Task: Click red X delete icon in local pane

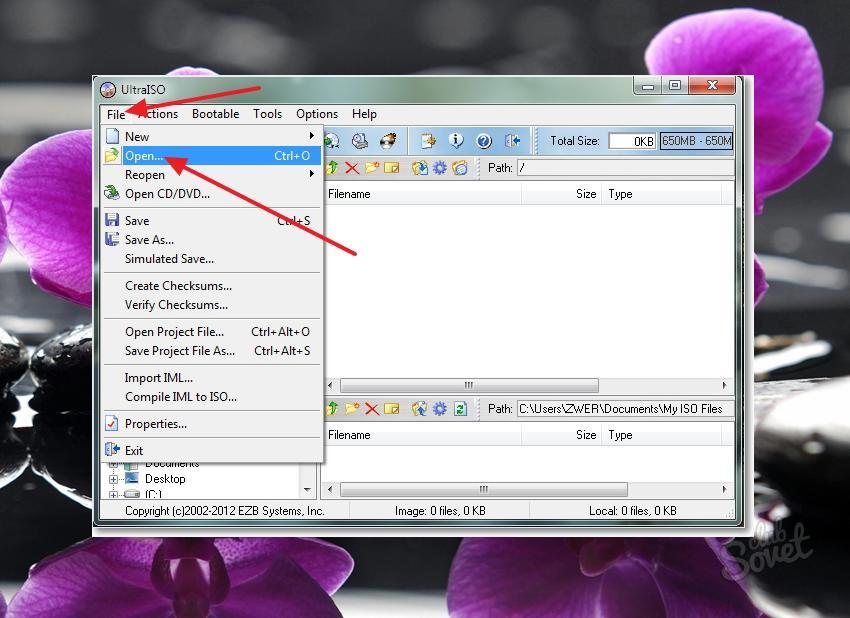Action: [372, 409]
